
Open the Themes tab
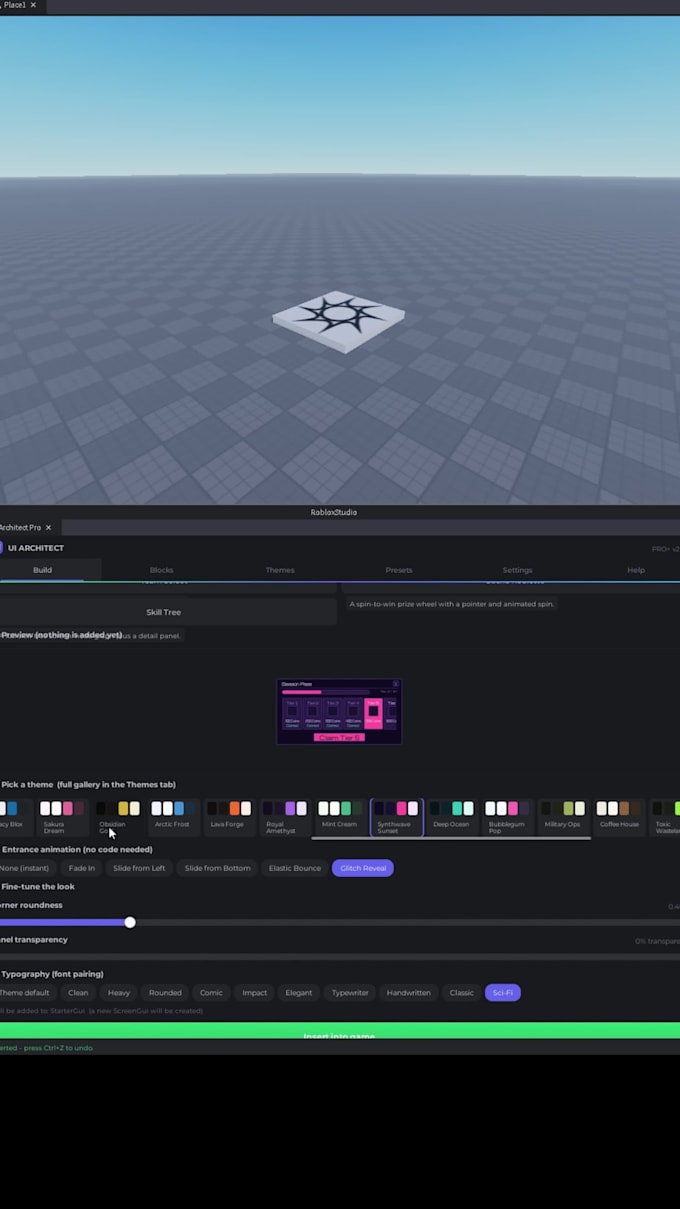click(280, 570)
